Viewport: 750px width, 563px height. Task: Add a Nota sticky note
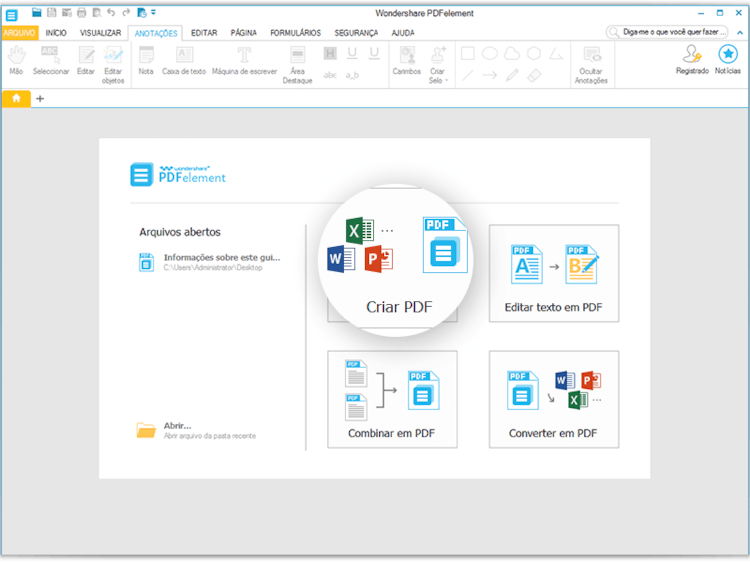coord(146,61)
